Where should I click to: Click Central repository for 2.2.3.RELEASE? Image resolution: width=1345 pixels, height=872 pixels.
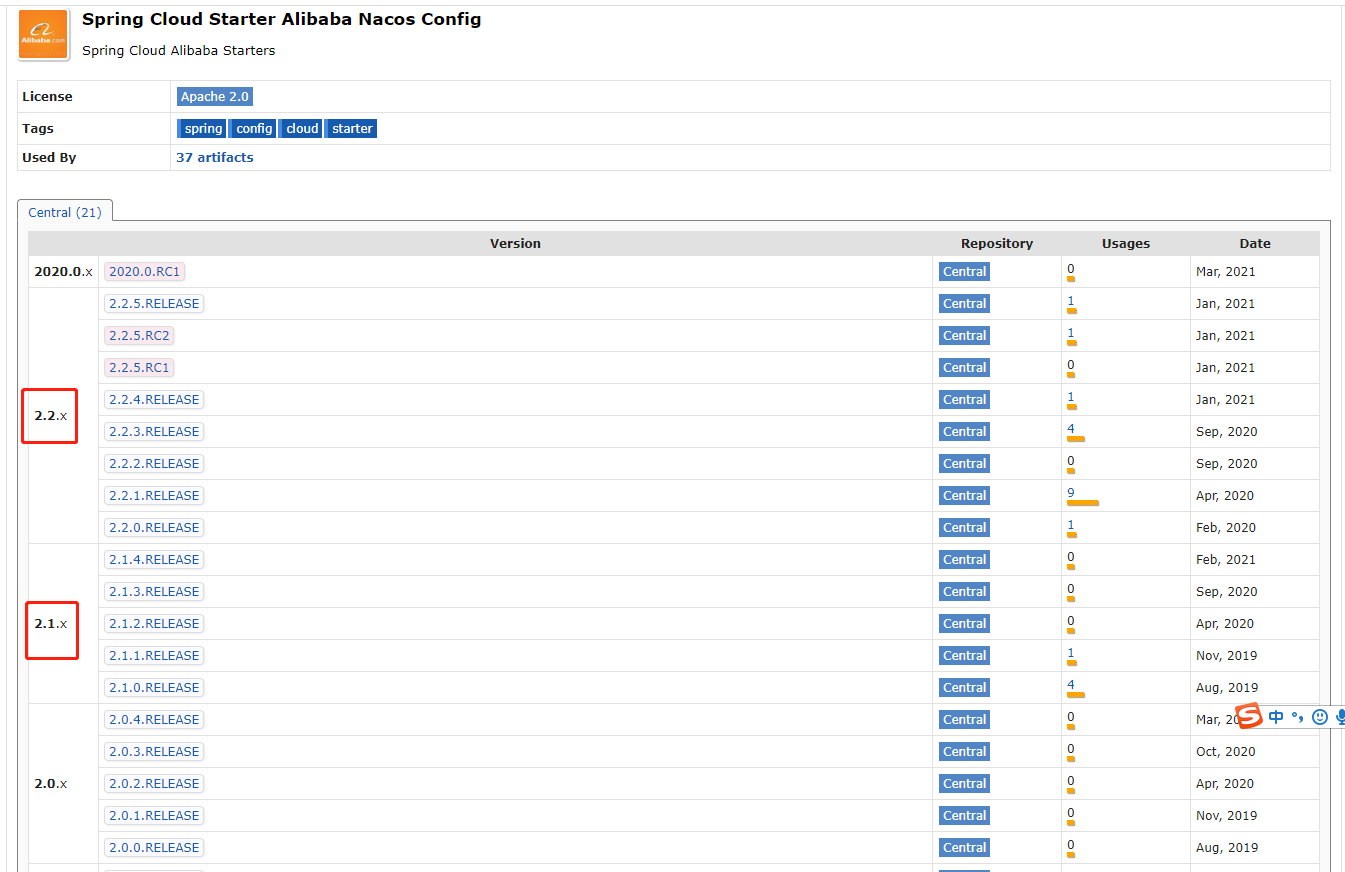tap(964, 432)
